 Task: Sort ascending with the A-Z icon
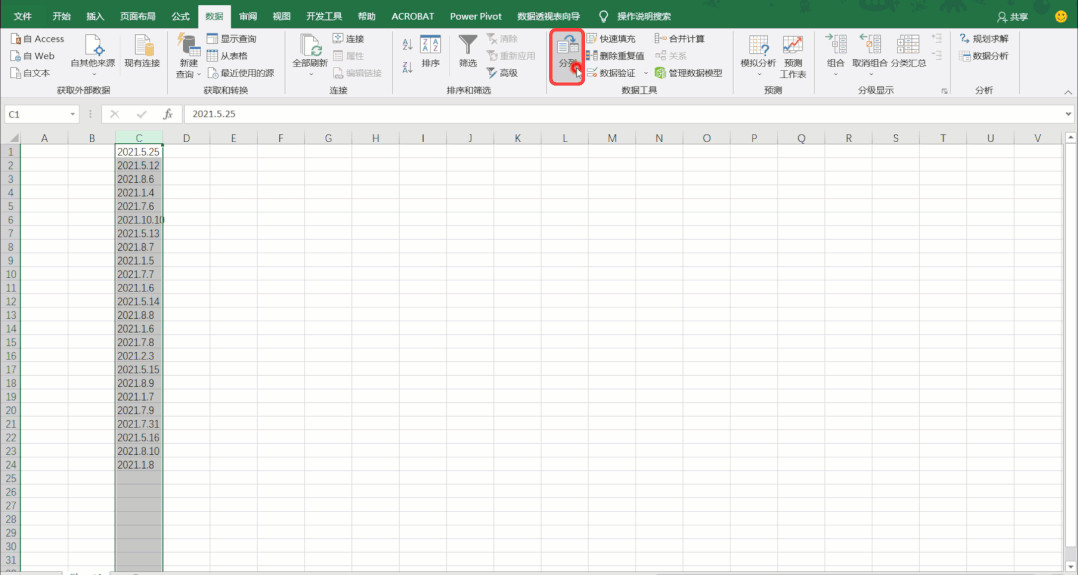pos(407,45)
